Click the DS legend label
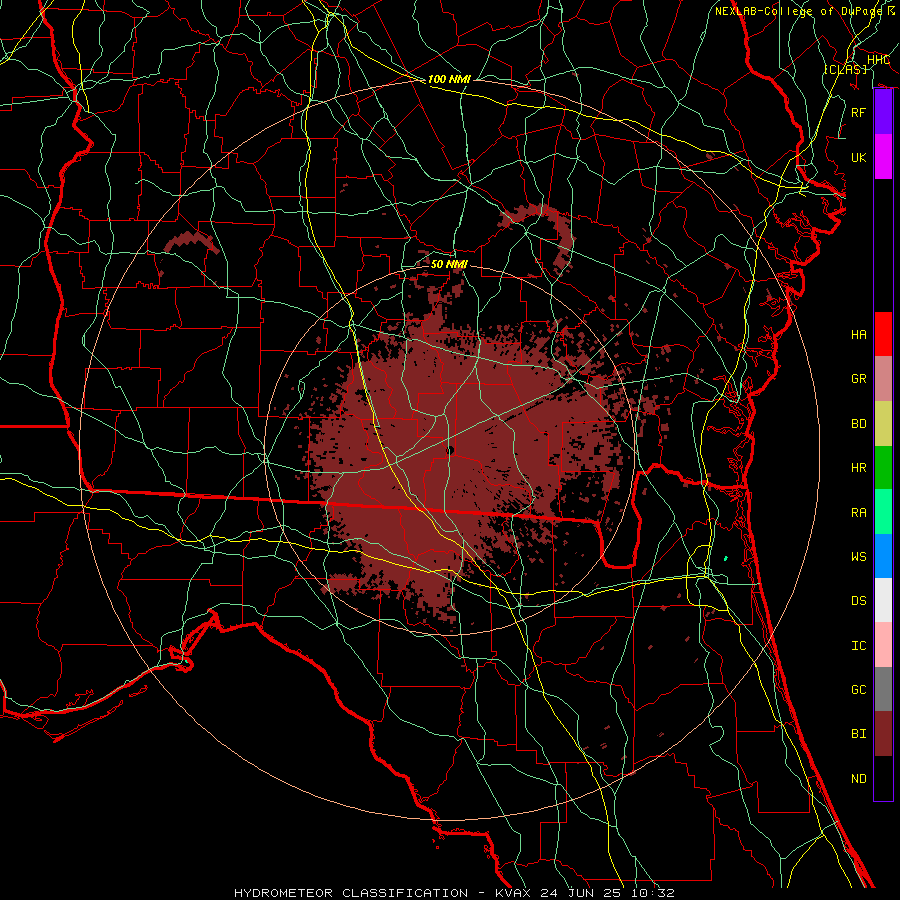The height and width of the screenshot is (900, 900). (x=858, y=601)
